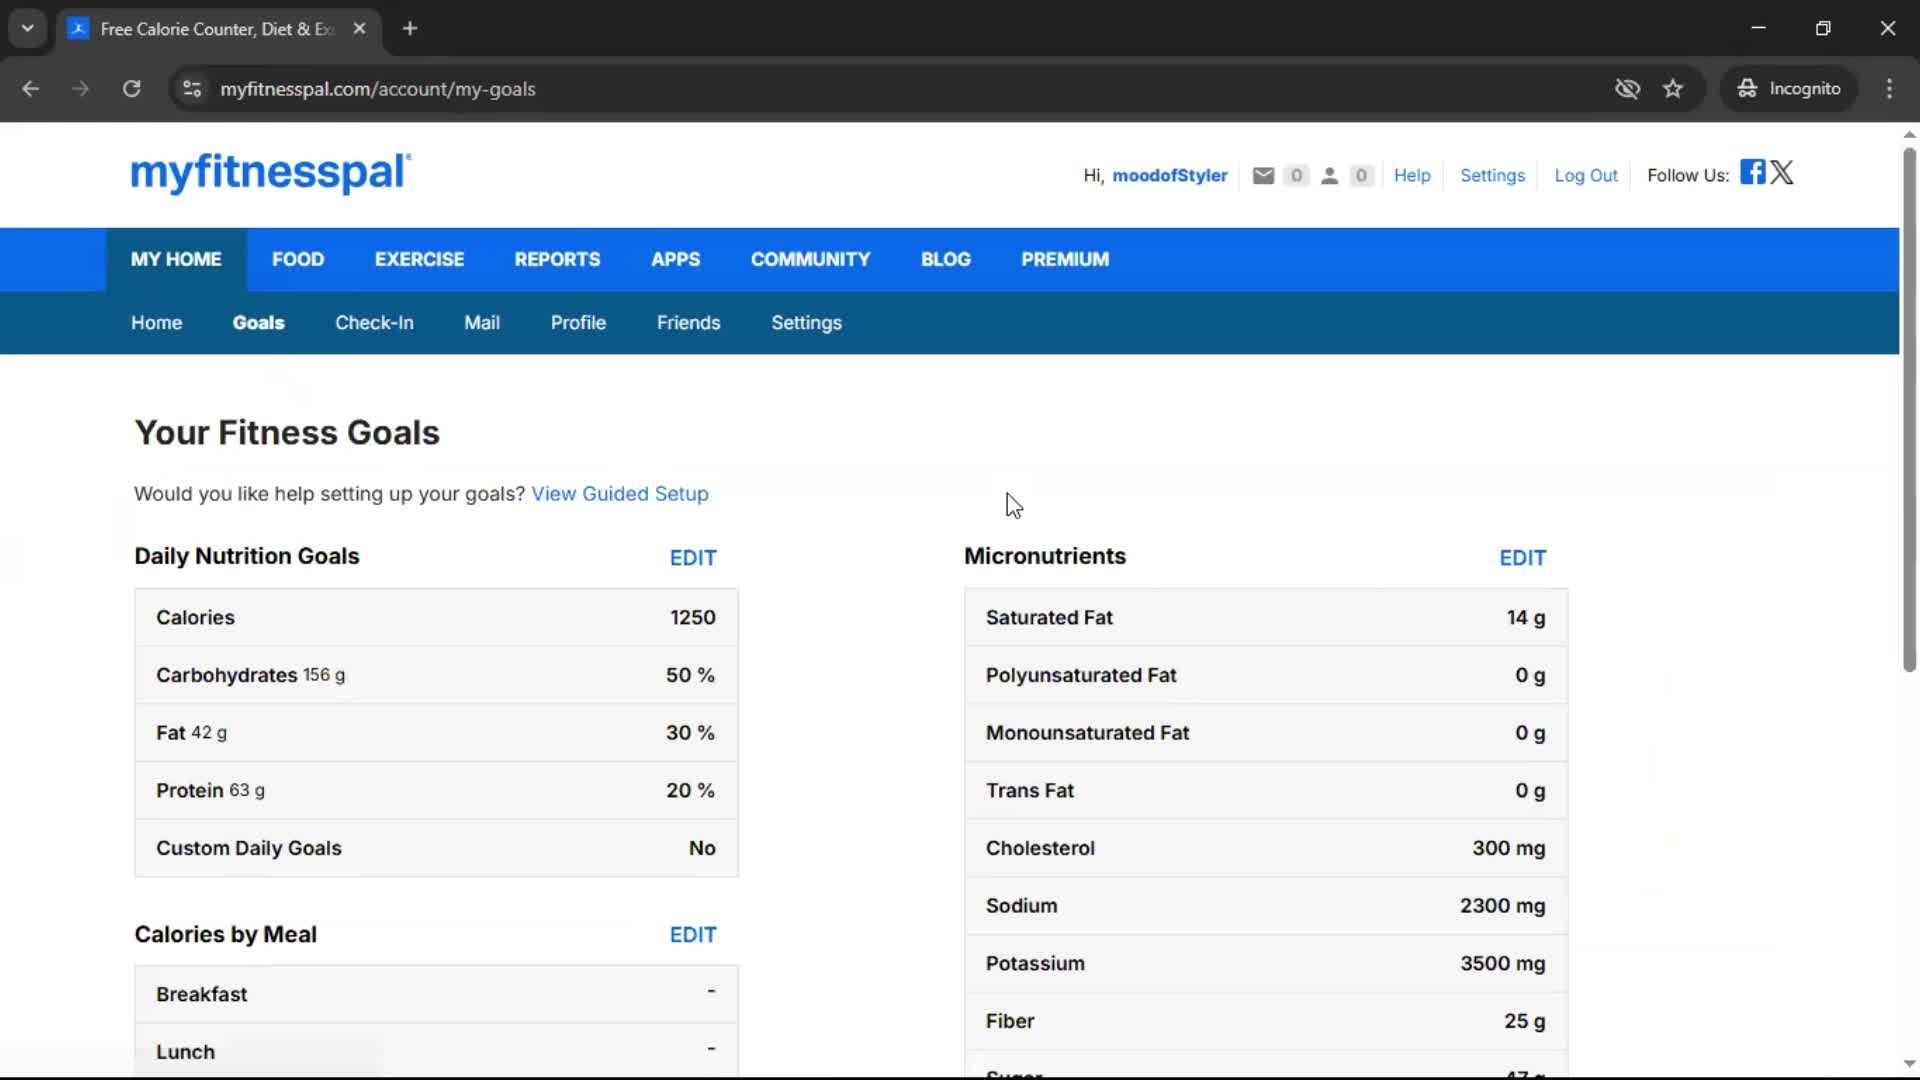Click View Guided Setup link

tap(619, 494)
